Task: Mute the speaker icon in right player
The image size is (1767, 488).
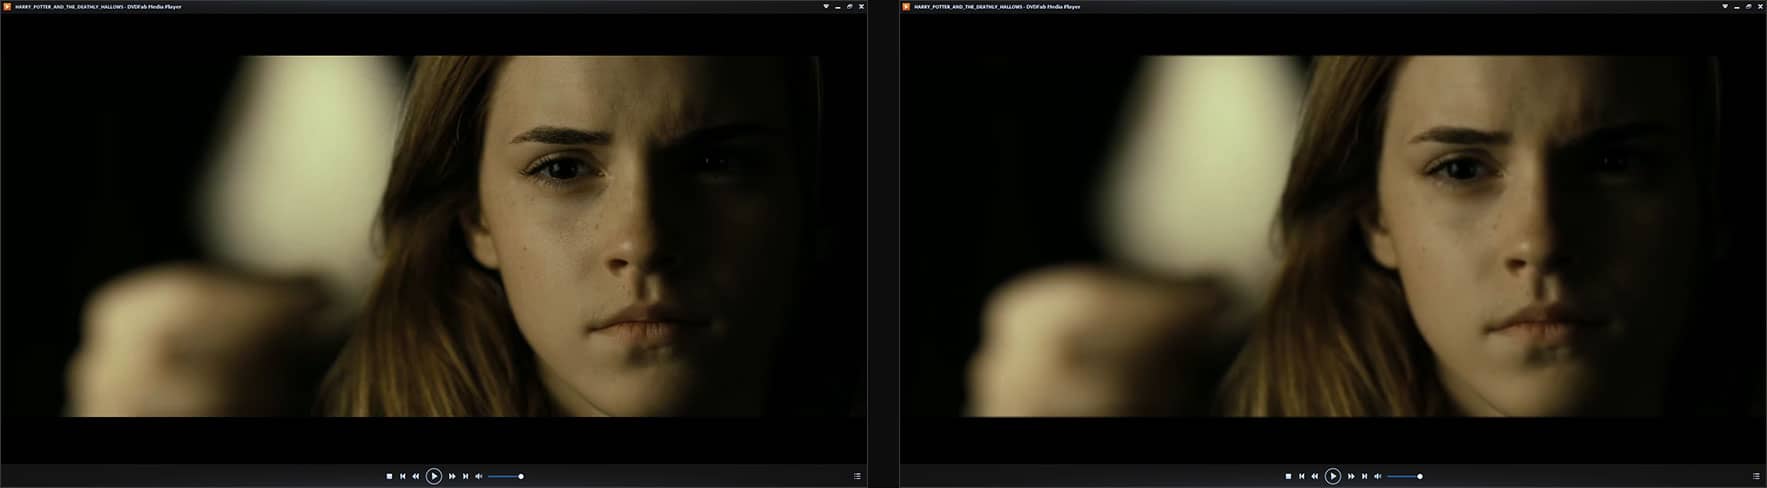Action: point(1378,476)
